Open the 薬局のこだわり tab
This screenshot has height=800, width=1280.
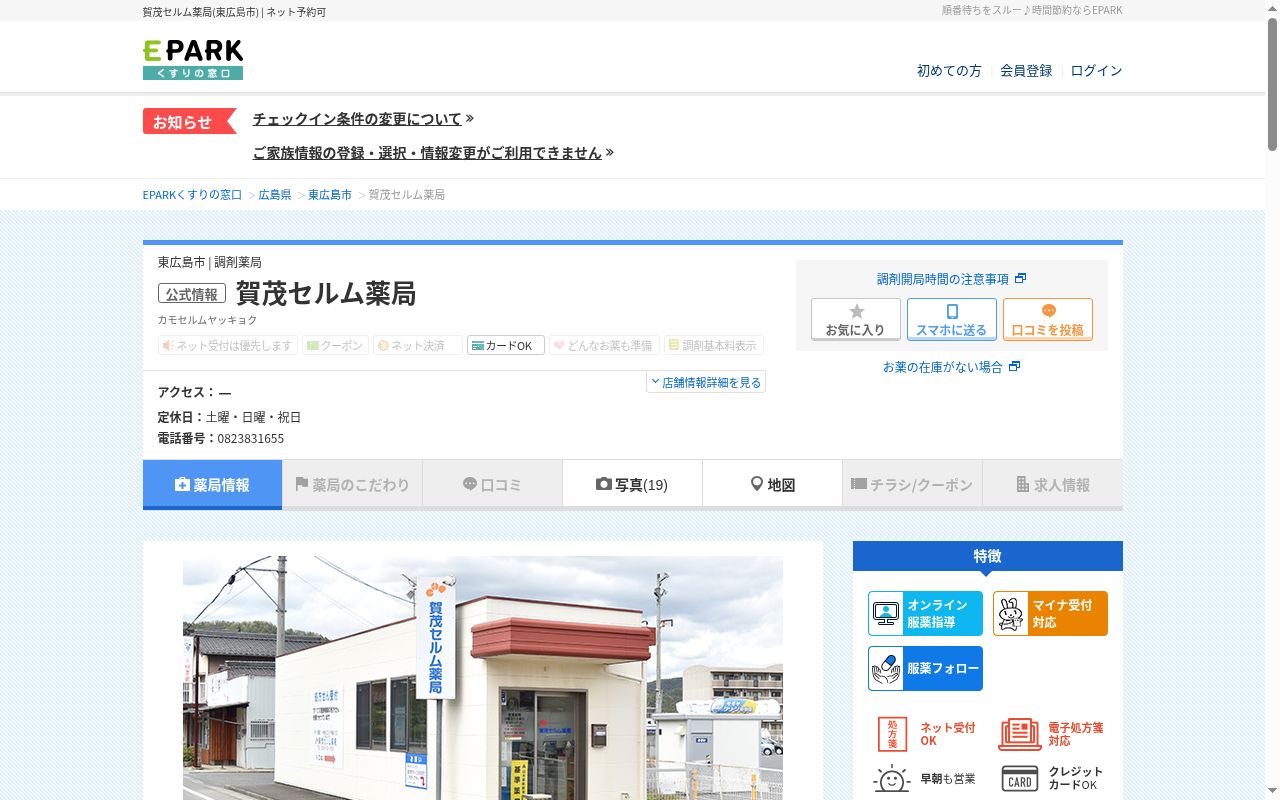(x=352, y=485)
